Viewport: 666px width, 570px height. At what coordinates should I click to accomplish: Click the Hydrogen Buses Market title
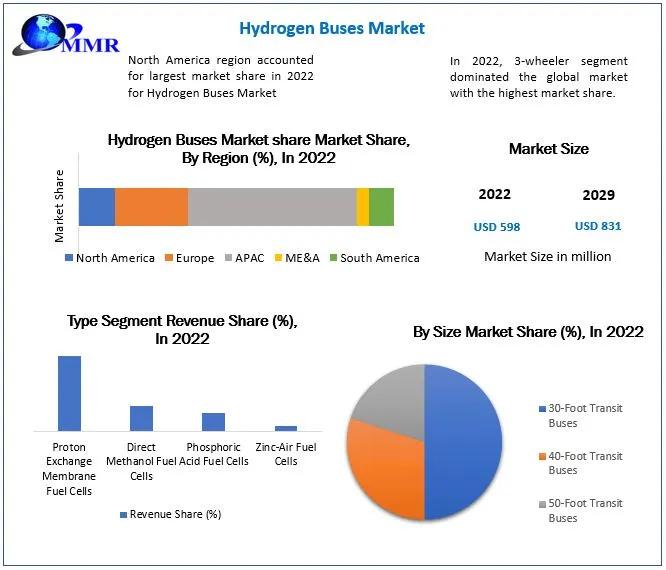click(332, 28)
